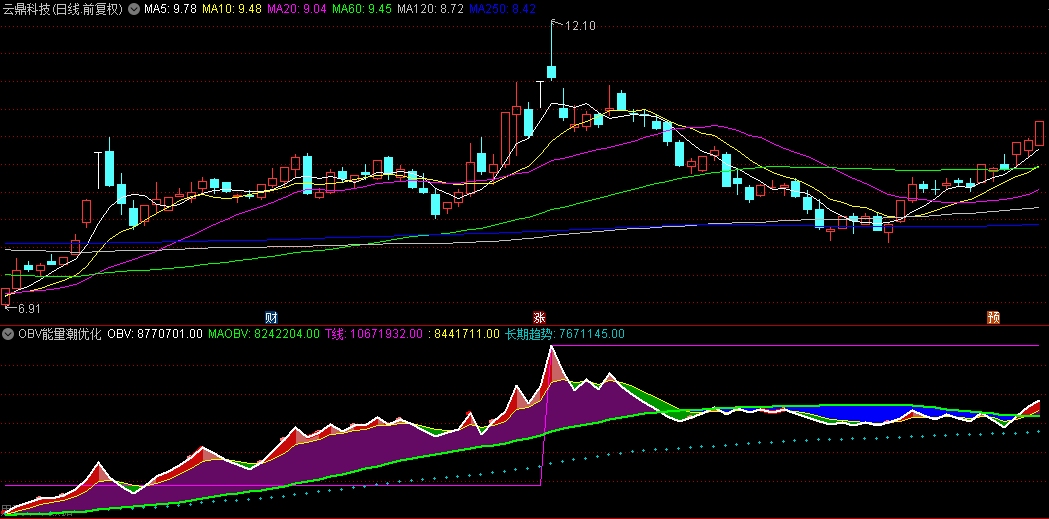Select the OBV能量潮优化 indicator name
Image resolution: width=1049 pixels, height=519 pixels.
(59, 334)
